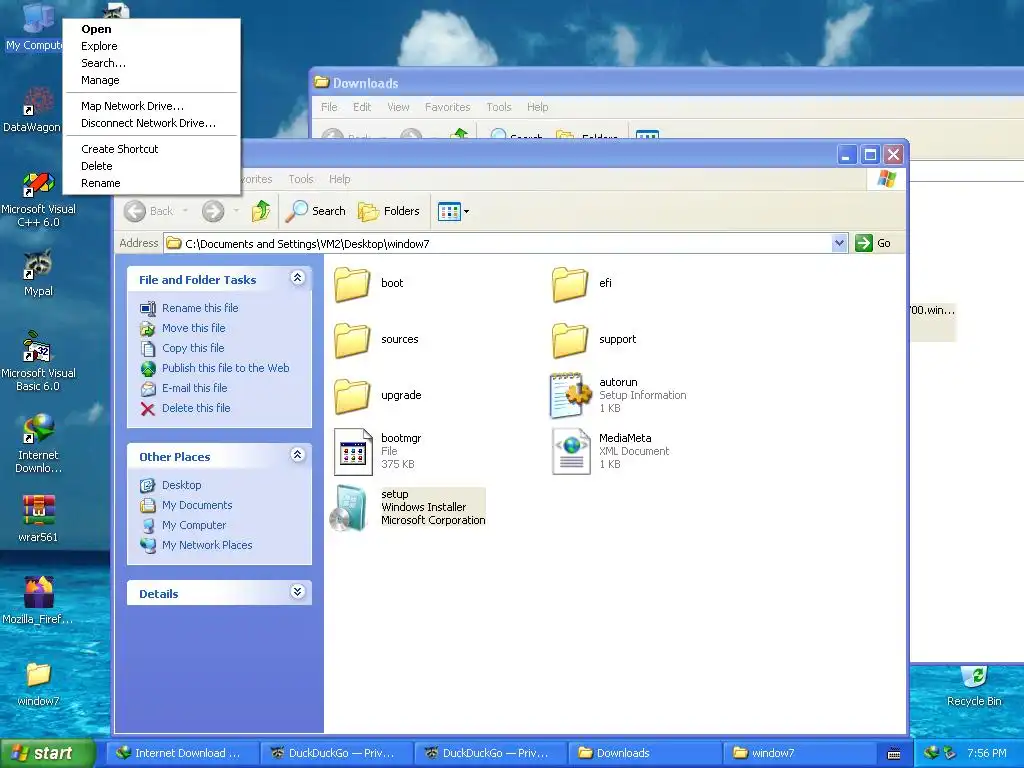
Task: Open the address bar dropdown arrow
Action: (x=839, y=244)
